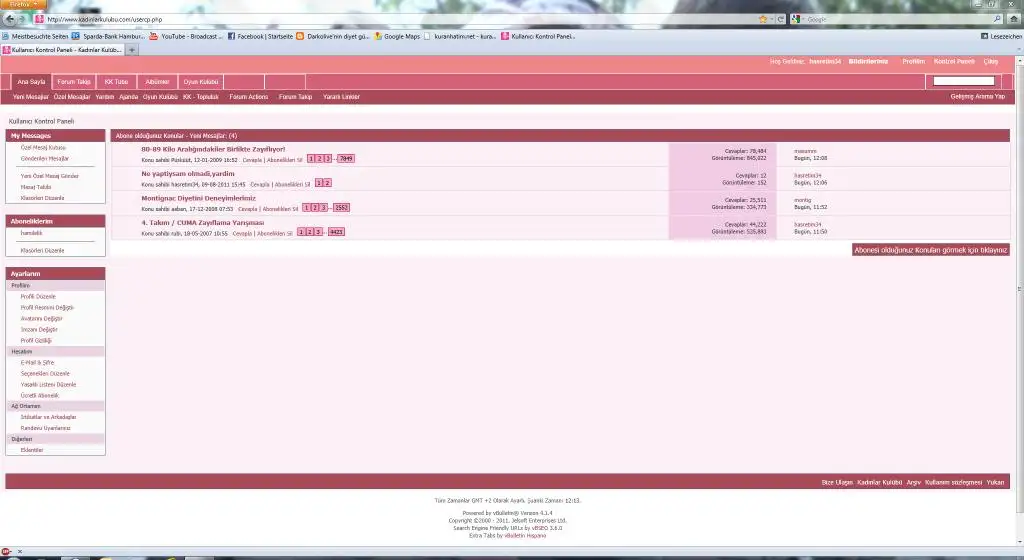
Task: Open the Google Maps bookmark
Action: click(x=396, y=36)
